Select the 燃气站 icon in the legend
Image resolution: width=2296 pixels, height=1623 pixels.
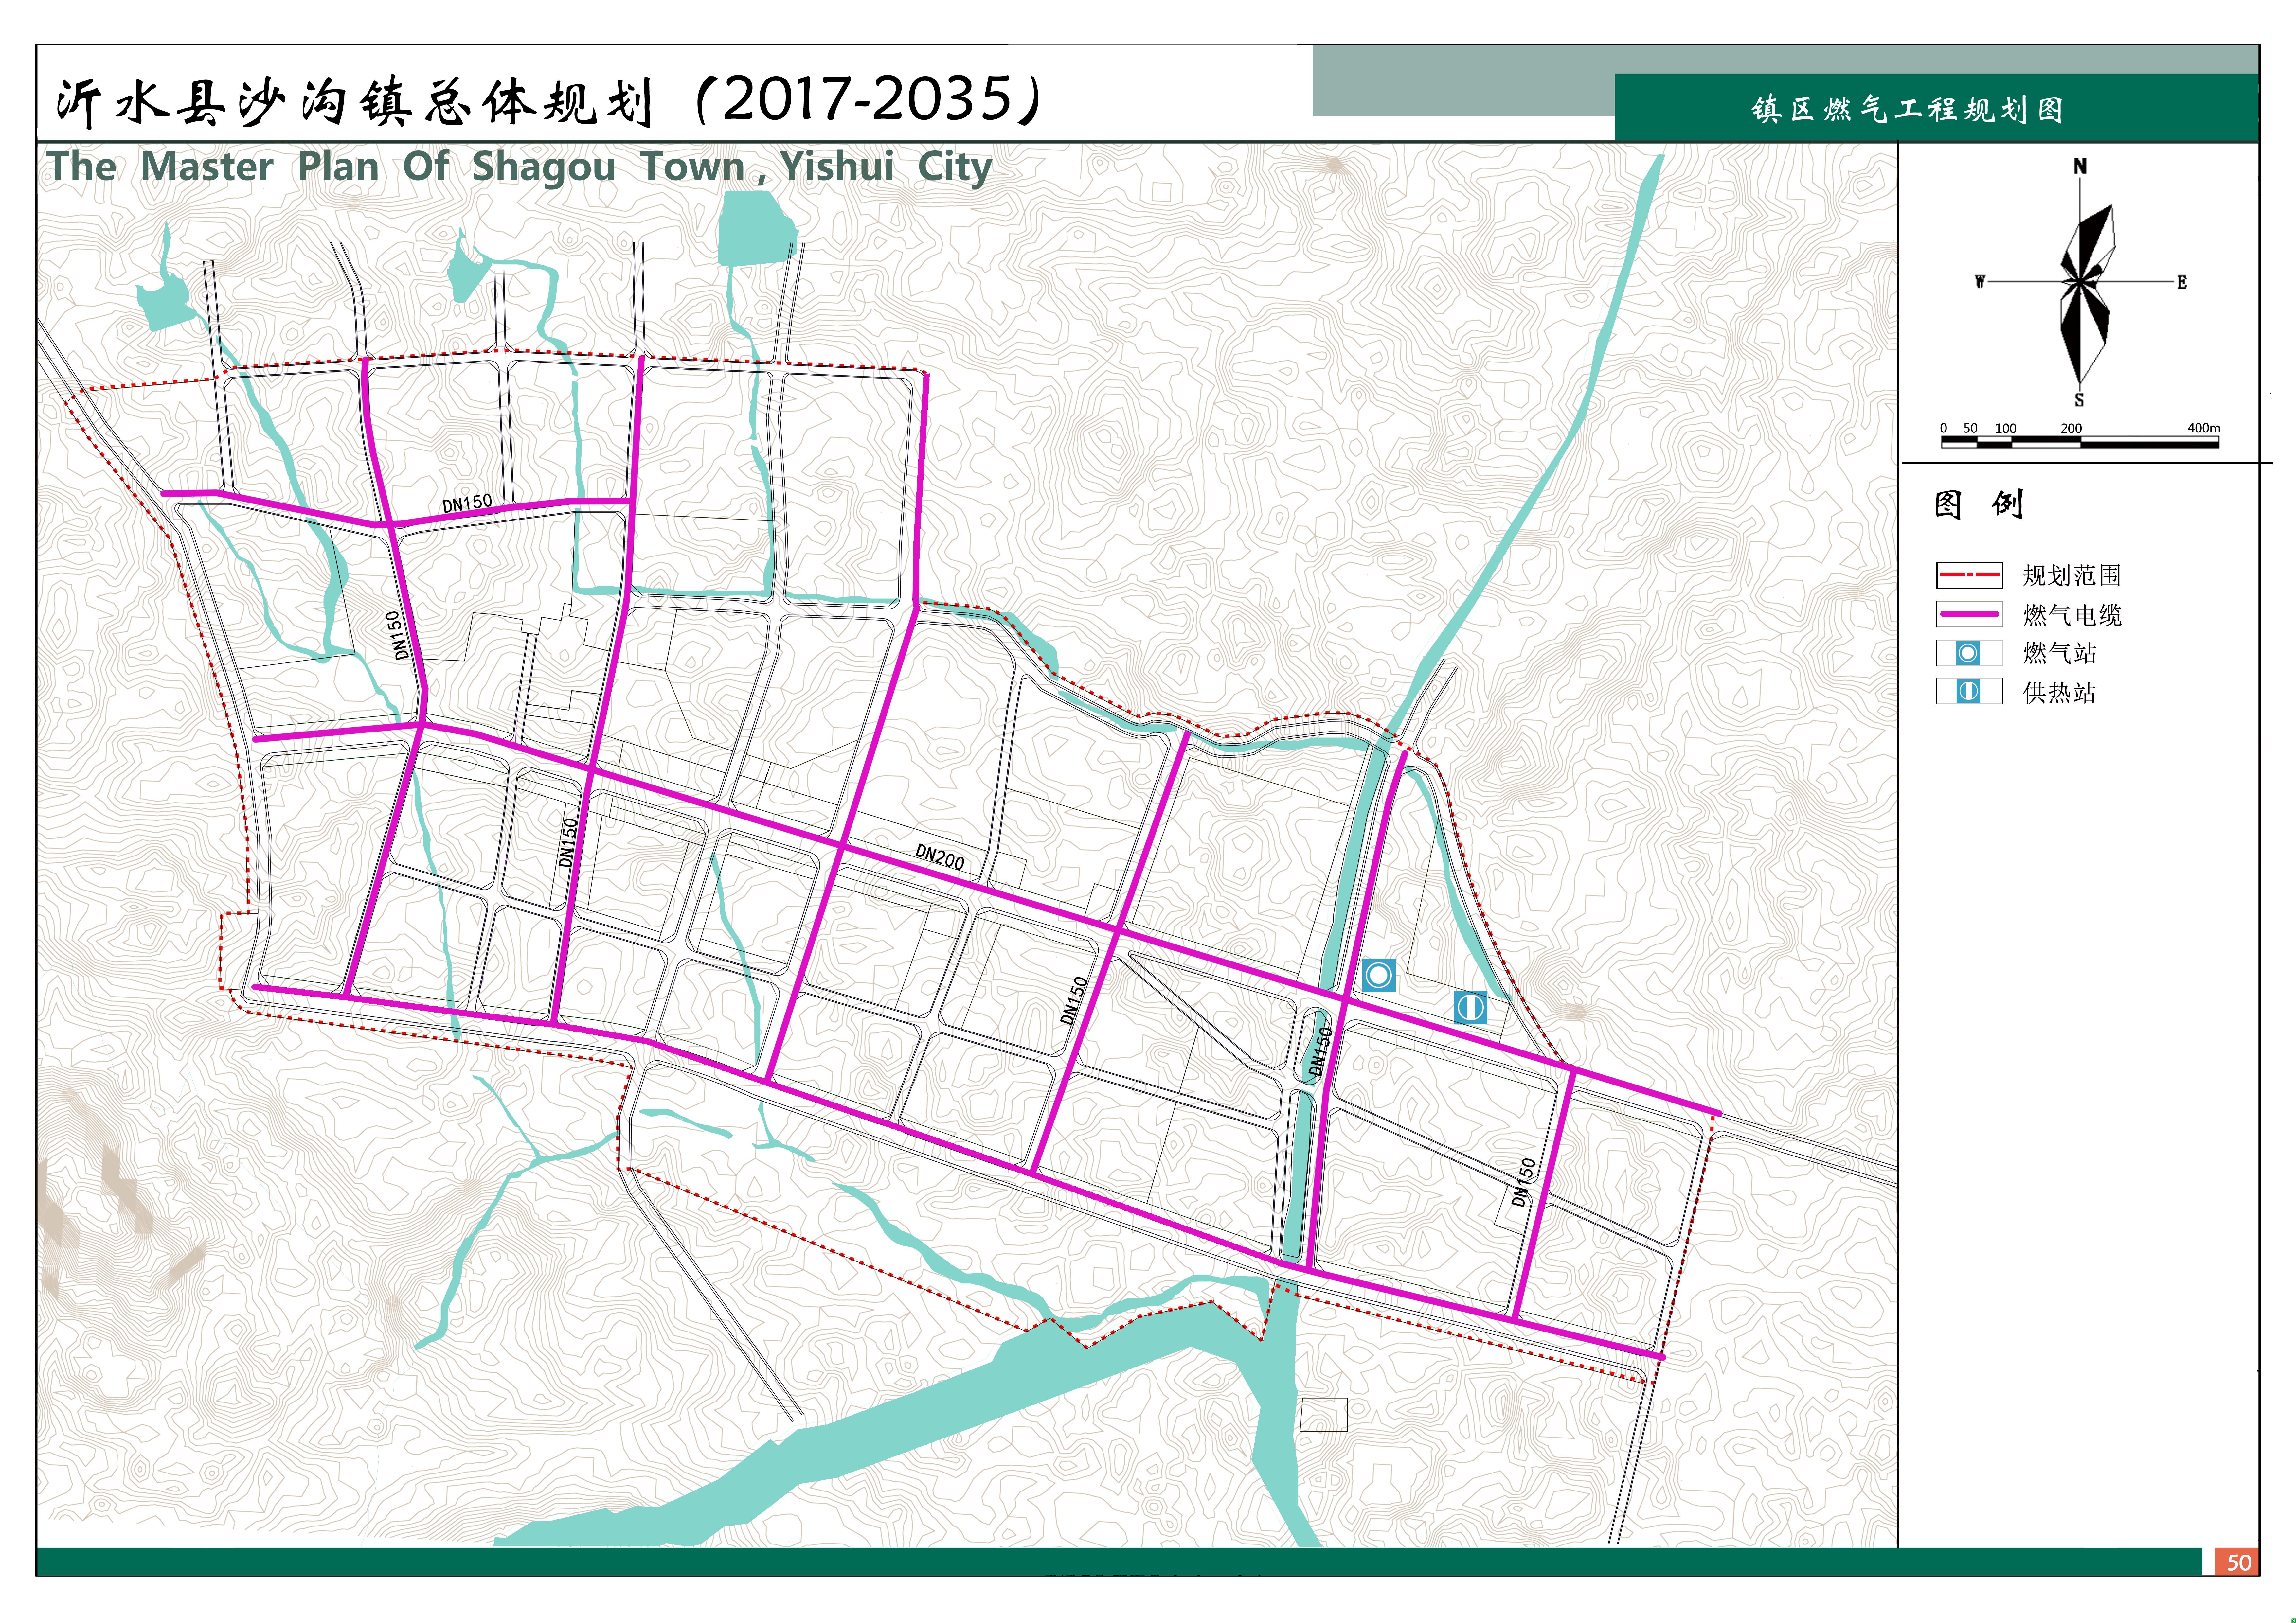coord(1968,653)
